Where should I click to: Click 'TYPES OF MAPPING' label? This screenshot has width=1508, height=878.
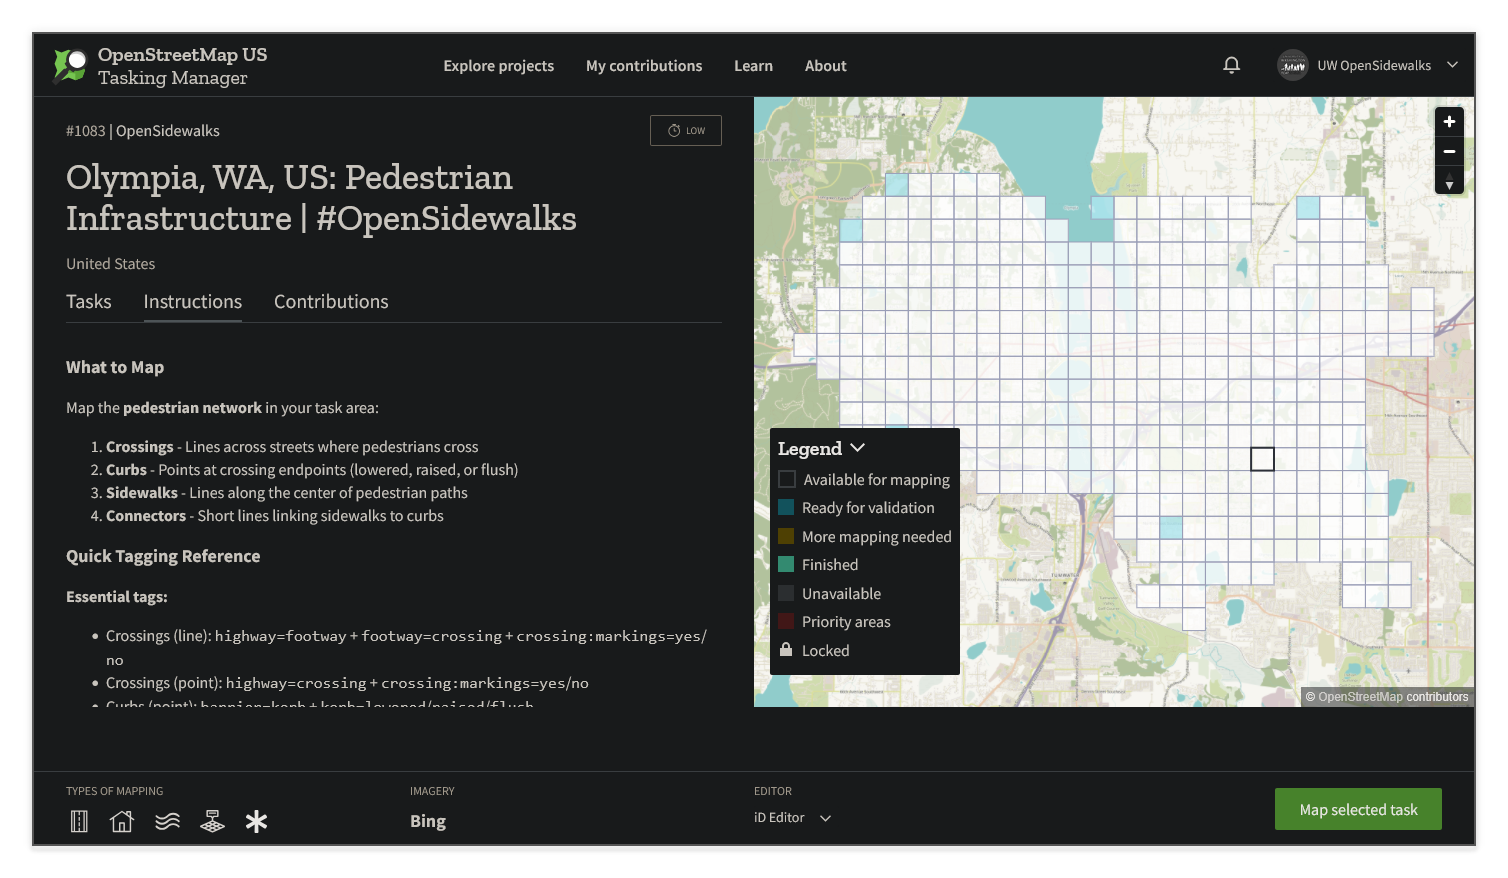[x=115, y=791]
